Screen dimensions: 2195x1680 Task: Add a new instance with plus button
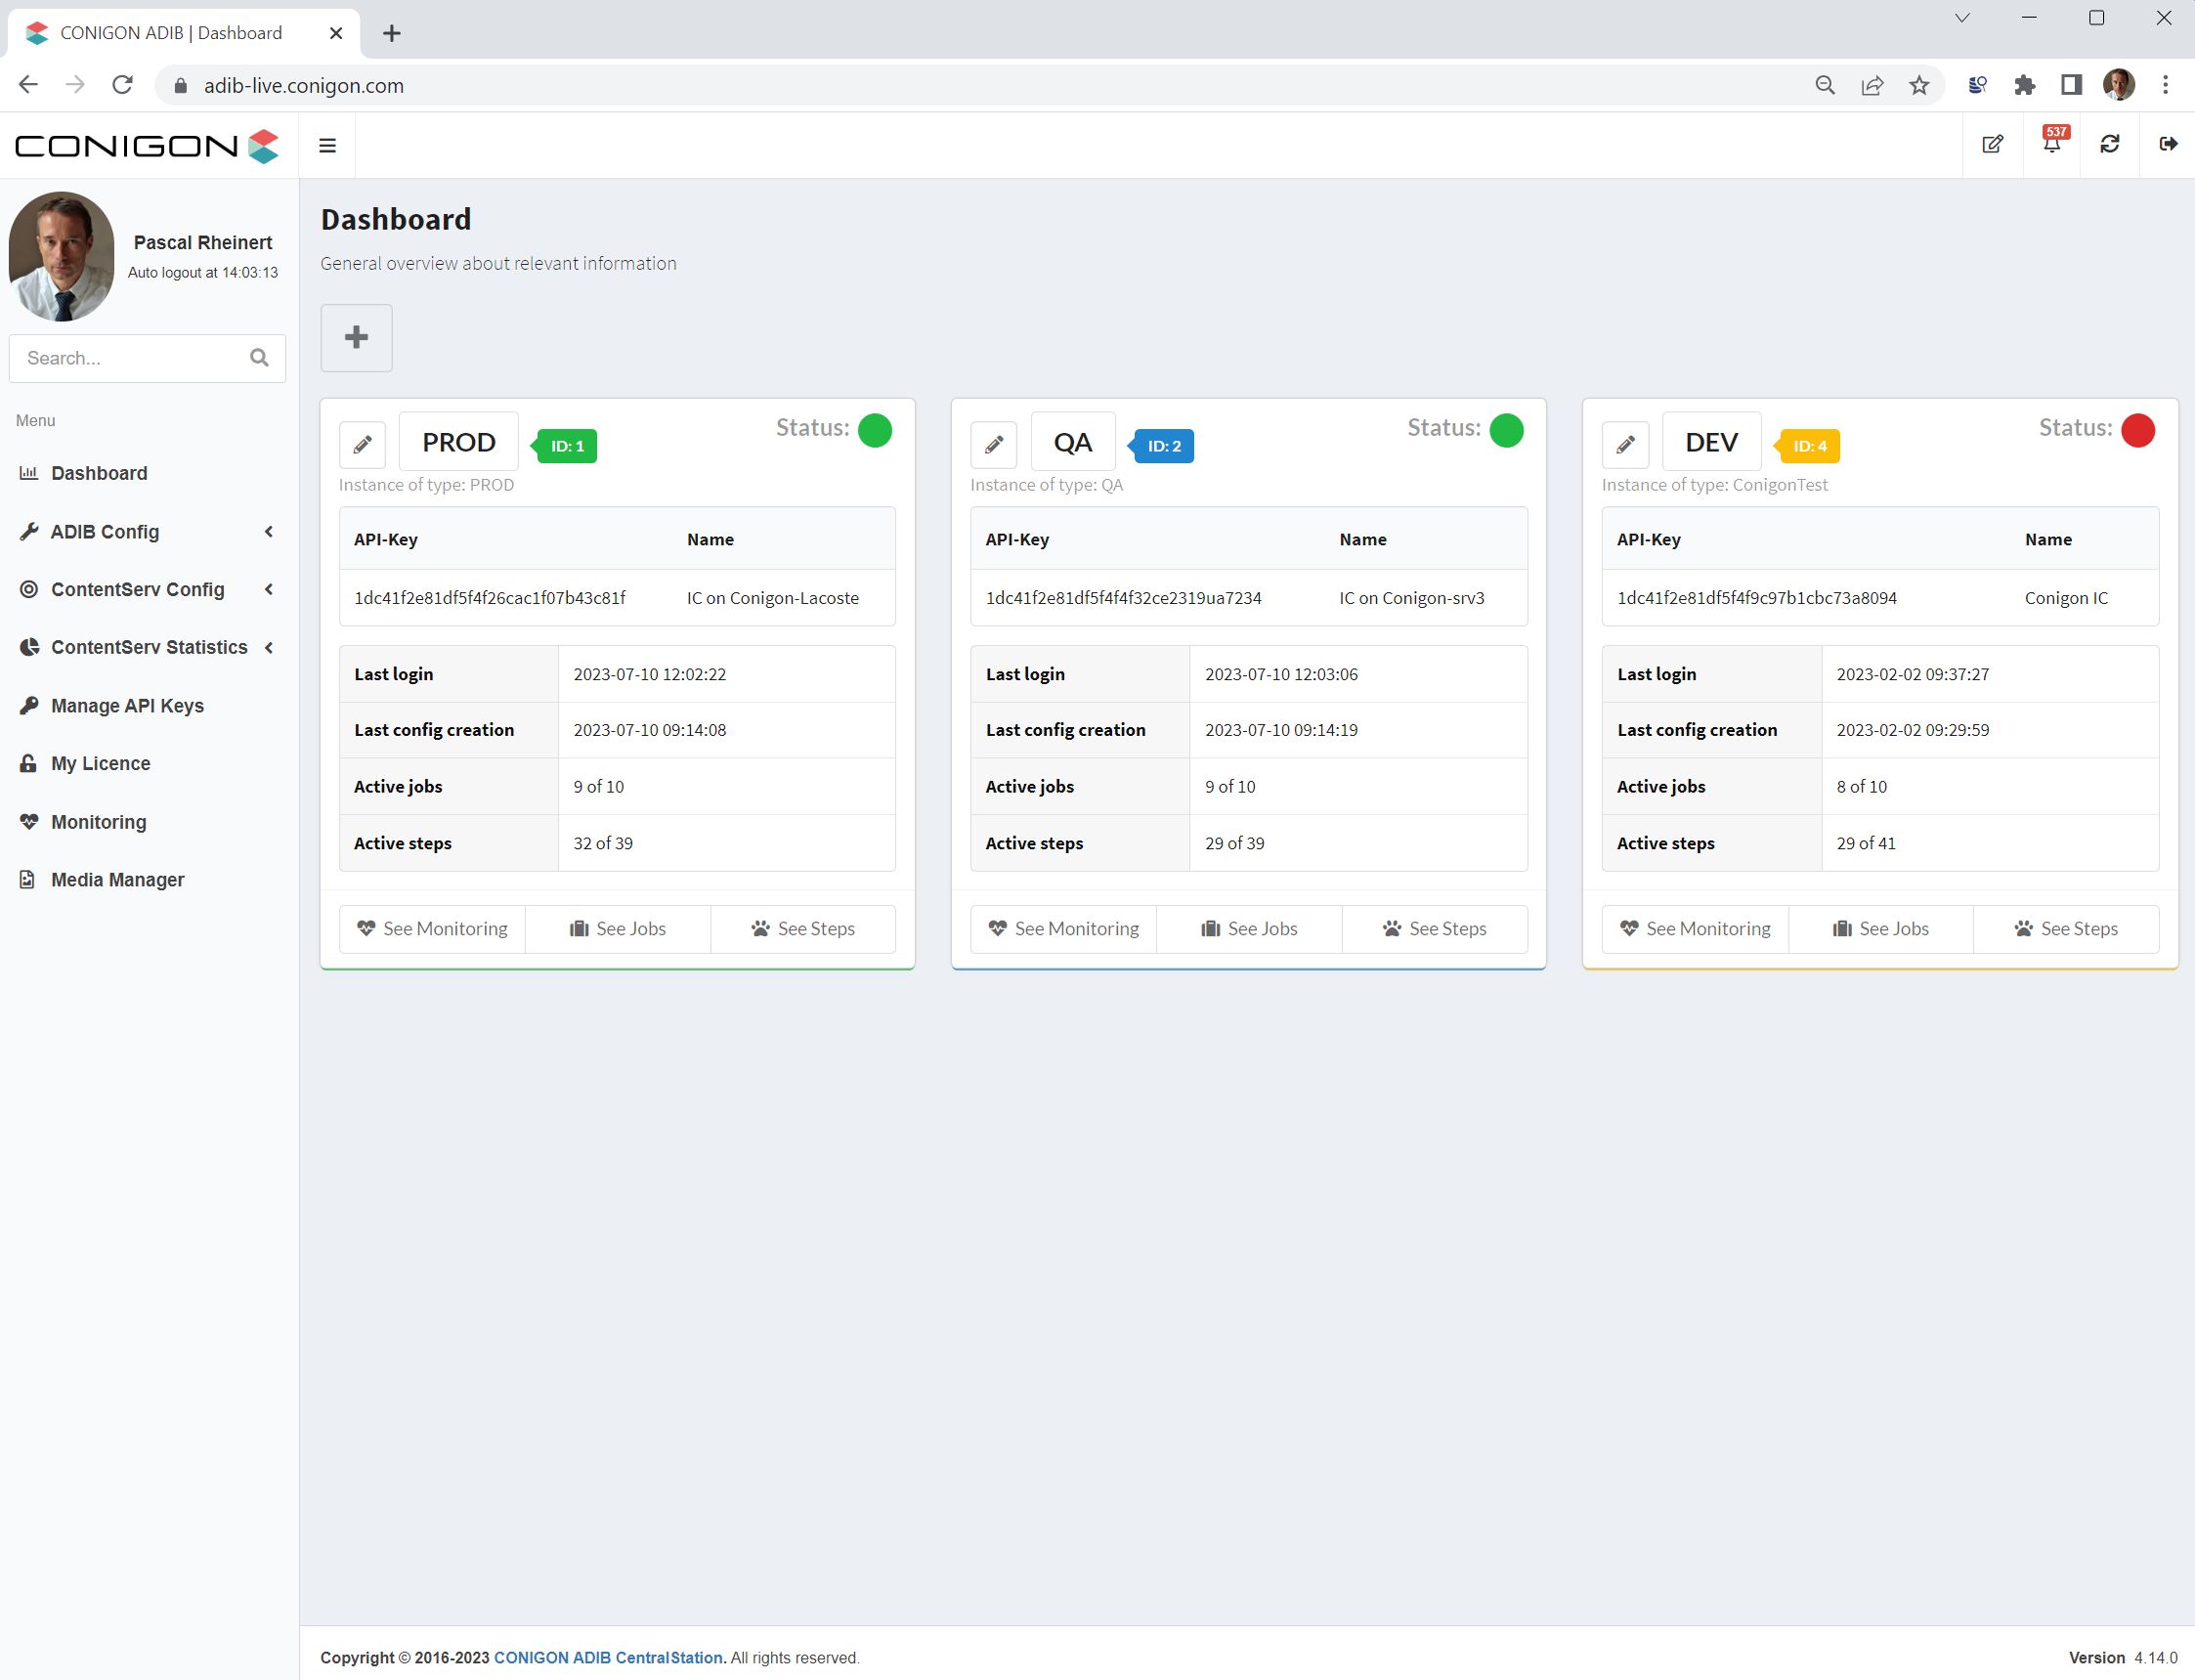(356, 338)
